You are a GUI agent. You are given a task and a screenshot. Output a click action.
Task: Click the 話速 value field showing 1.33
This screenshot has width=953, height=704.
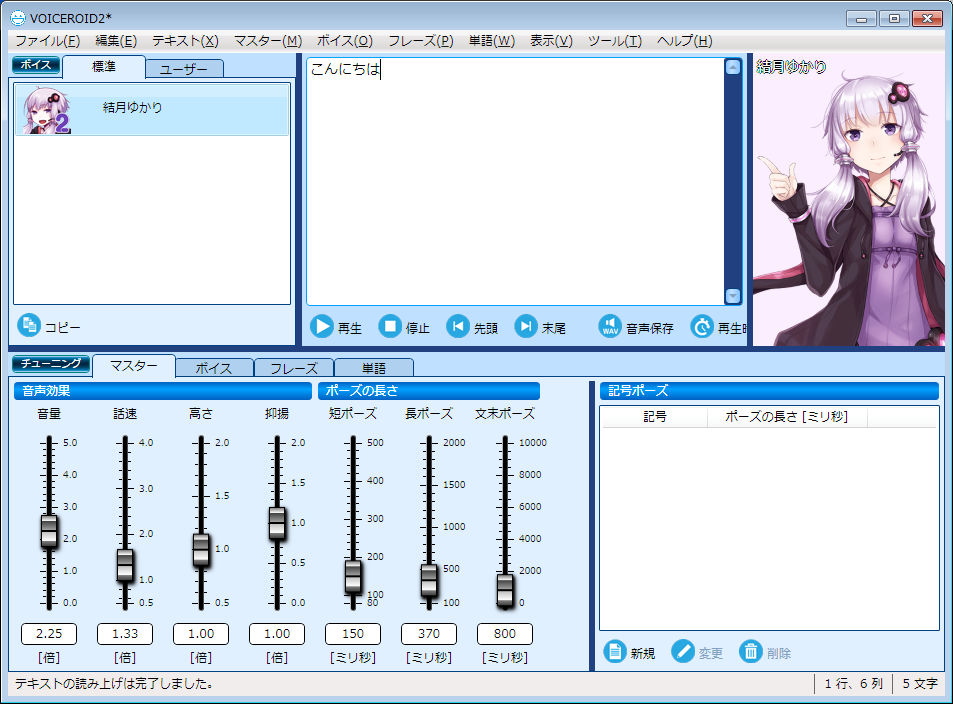coord(125,633)
